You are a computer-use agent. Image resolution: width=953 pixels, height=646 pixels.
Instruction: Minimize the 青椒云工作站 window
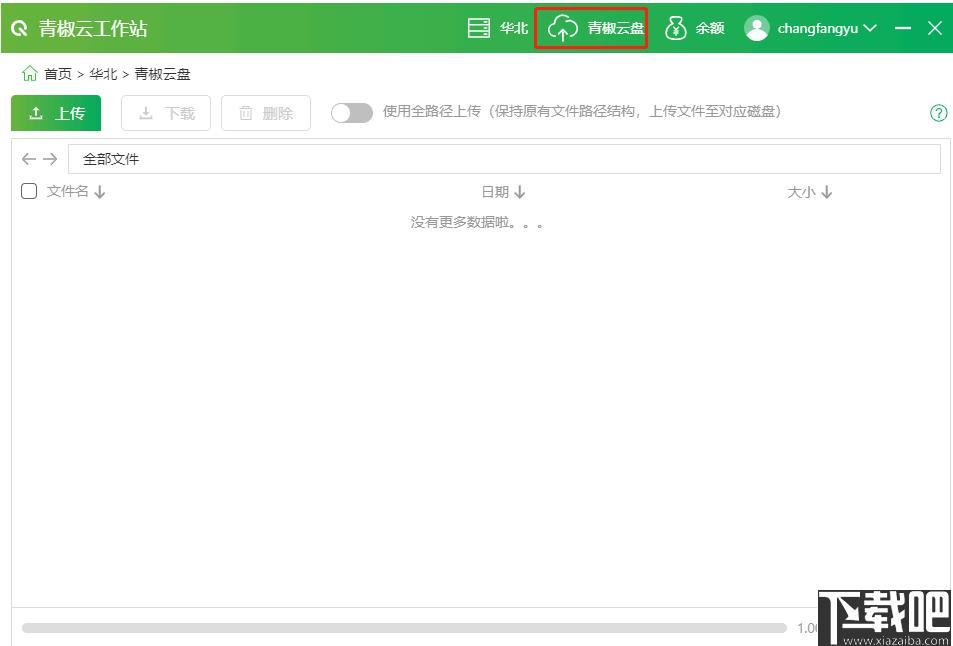pyautogui.click(x=903, y=28)
